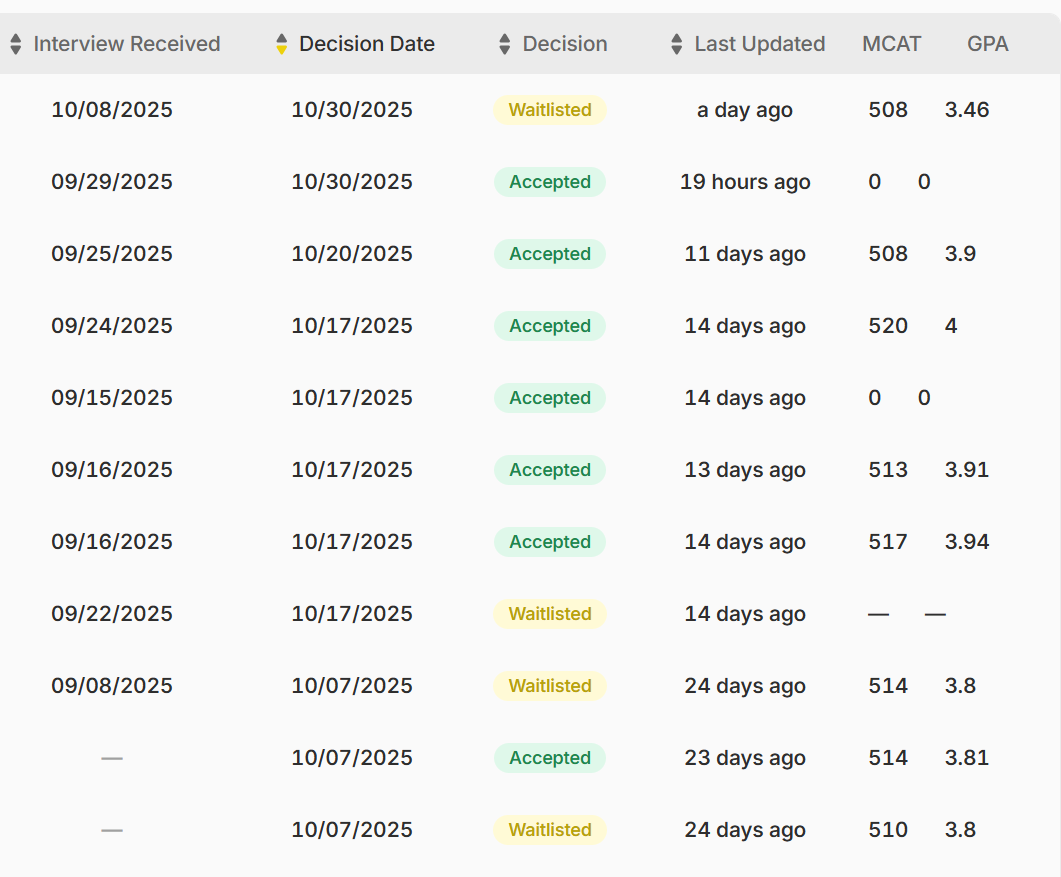1061x877 pixels.
Task: Click the MCAT column header
Action: pyautogui.click(x=891, y=44)
